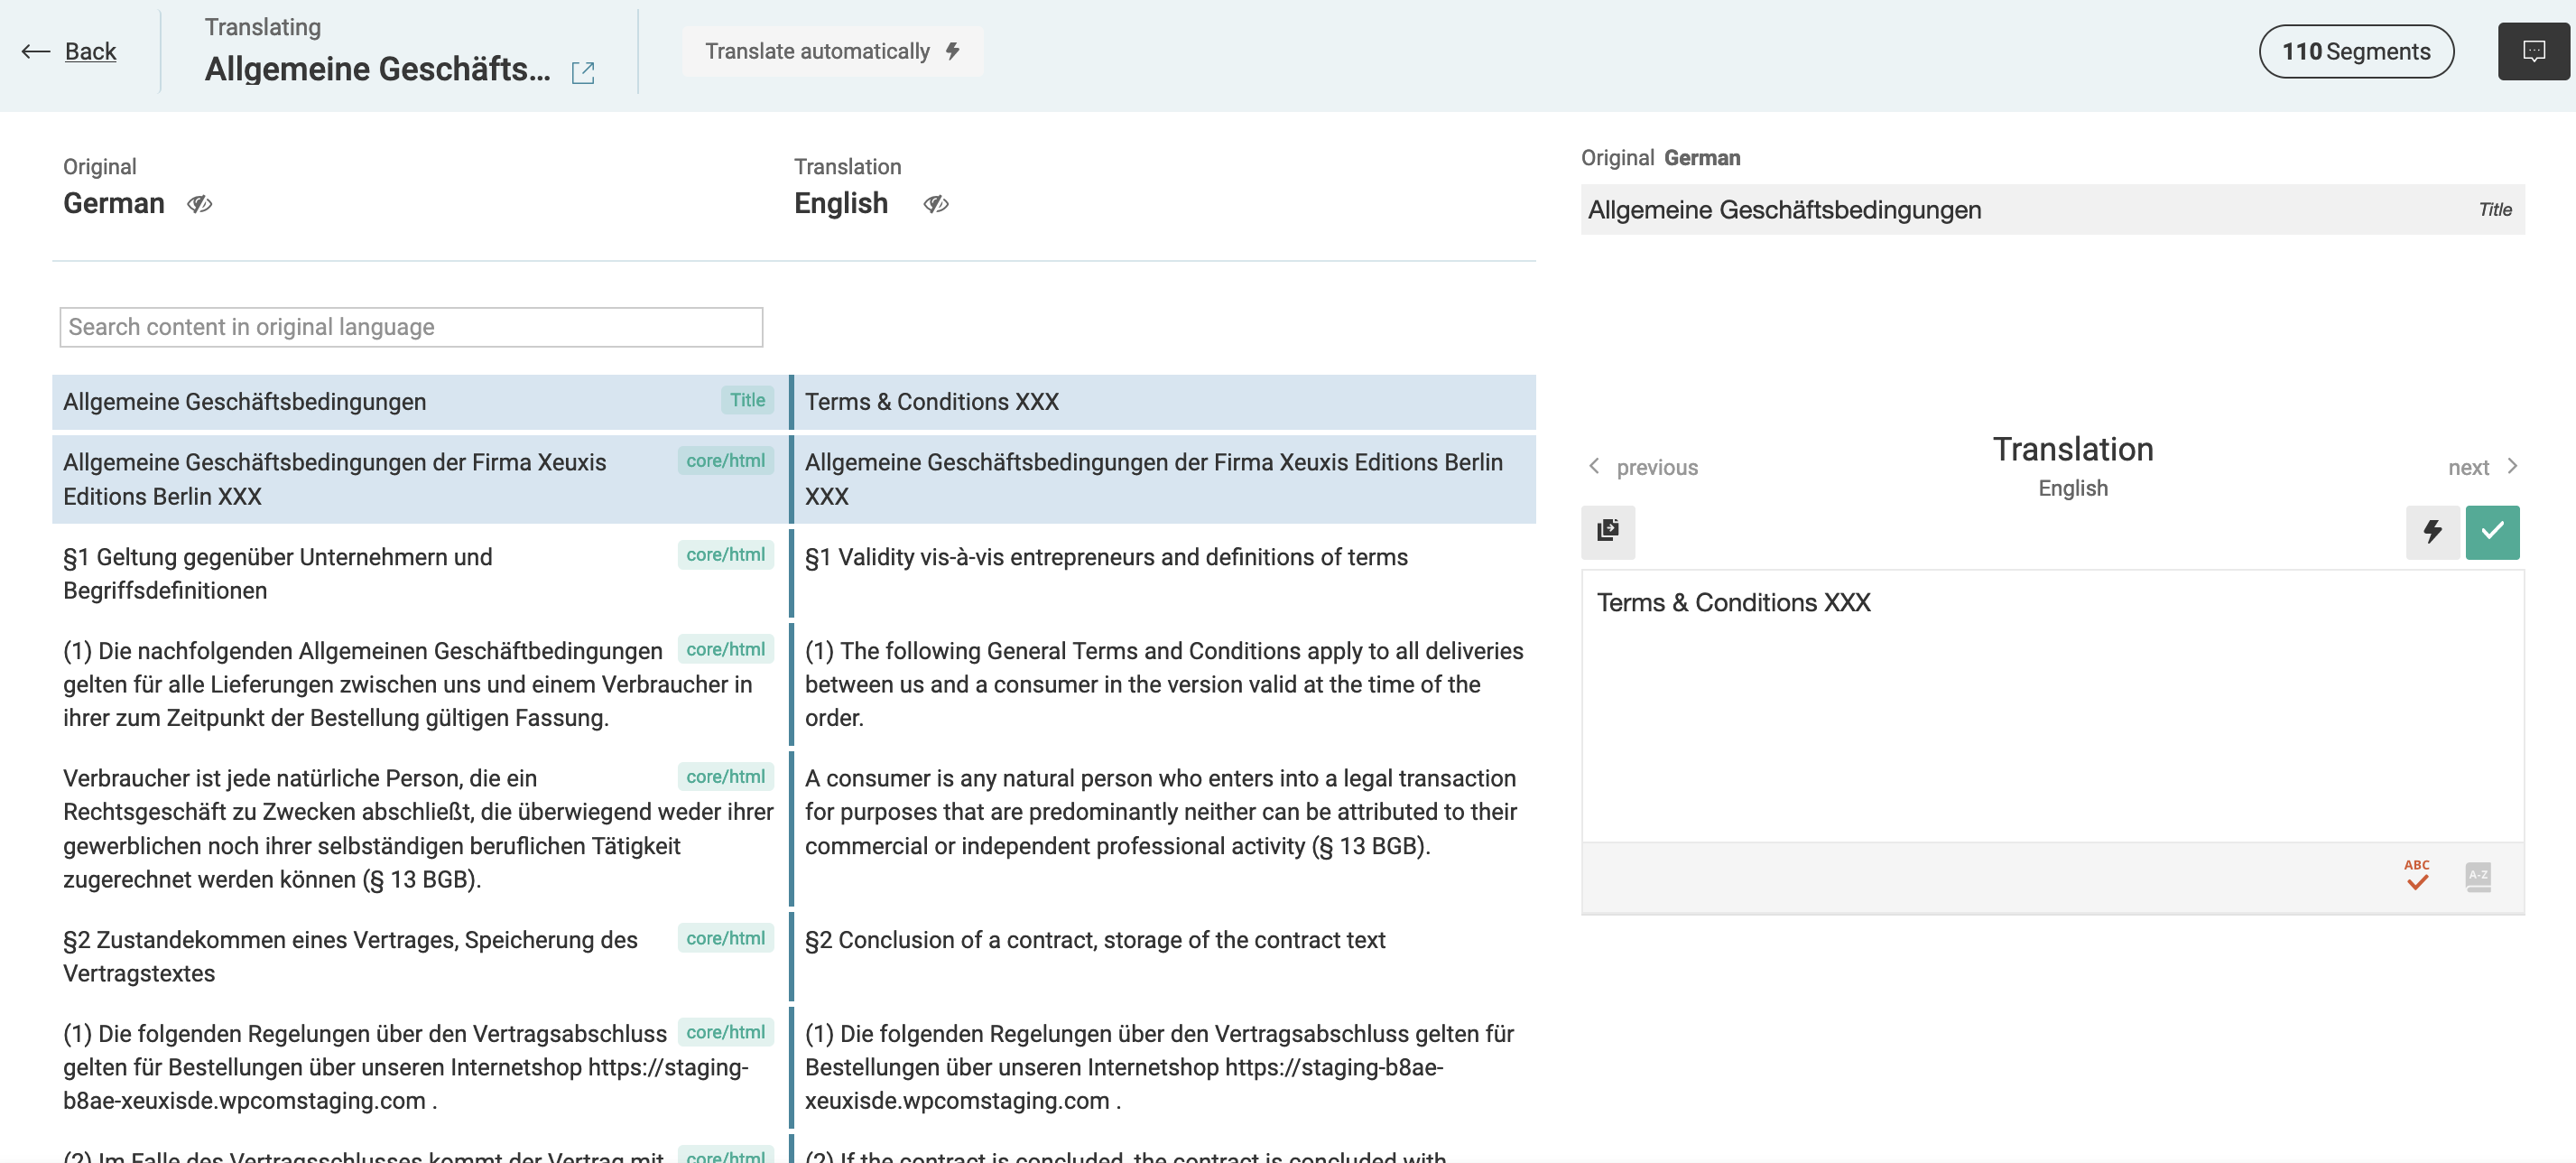
Task: Select translation '§2 Conclusion of a contract'
Action: coord(1165,956)
